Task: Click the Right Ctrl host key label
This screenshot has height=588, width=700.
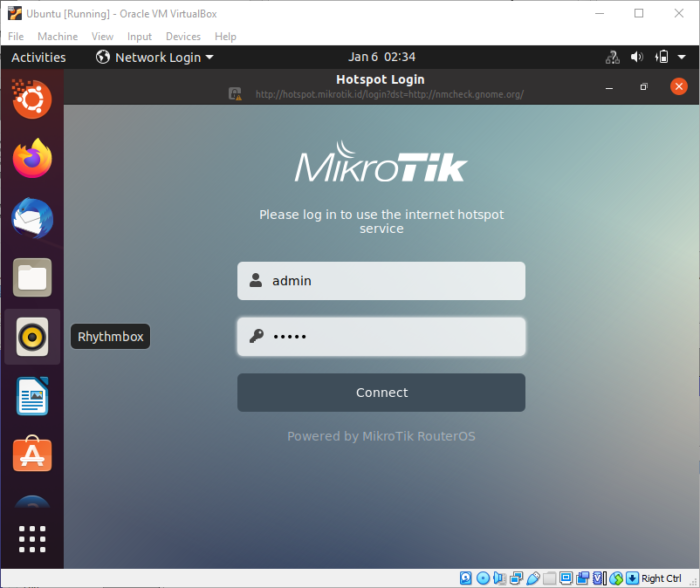Action: pyautogui.click(x=661, y=578)
